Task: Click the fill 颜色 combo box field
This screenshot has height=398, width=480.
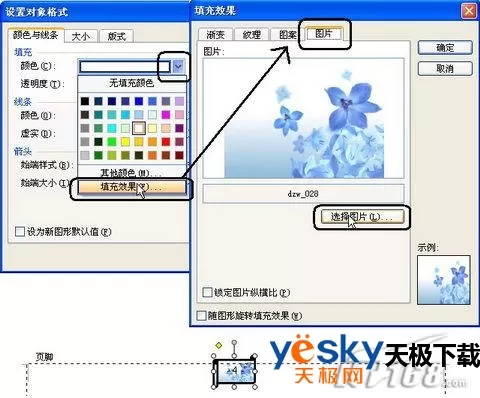Action: [x=125, y=66]
